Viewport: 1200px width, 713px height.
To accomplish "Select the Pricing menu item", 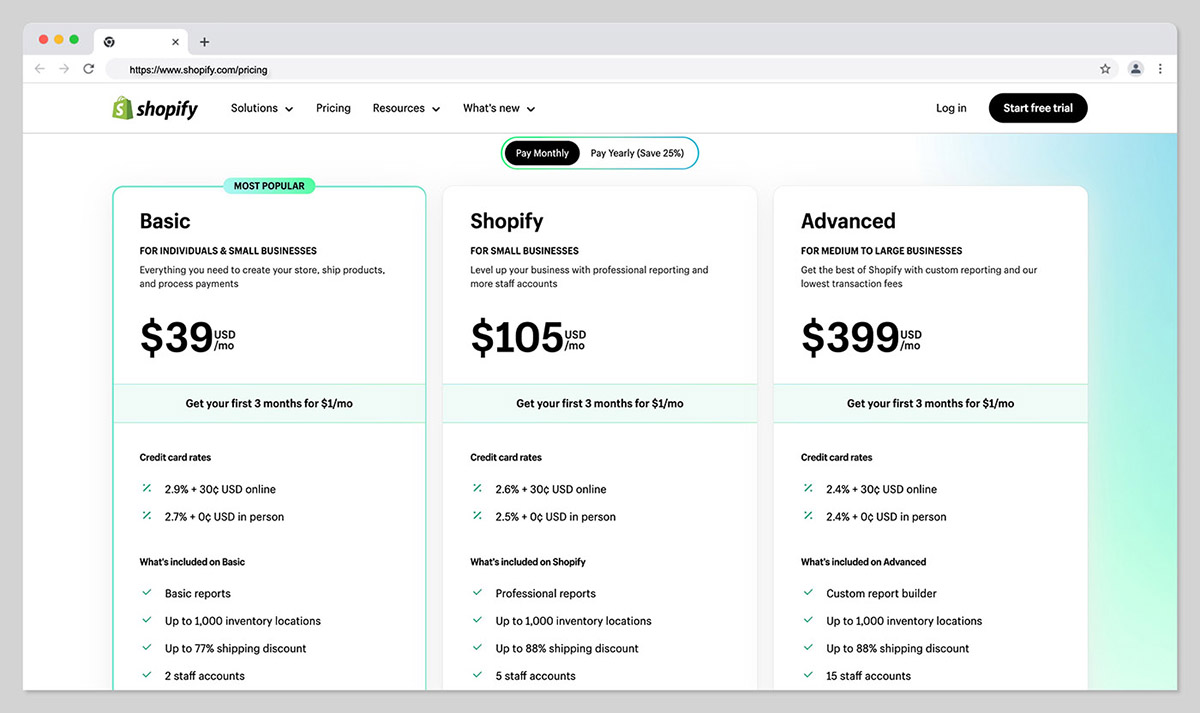I will (333, 107).
